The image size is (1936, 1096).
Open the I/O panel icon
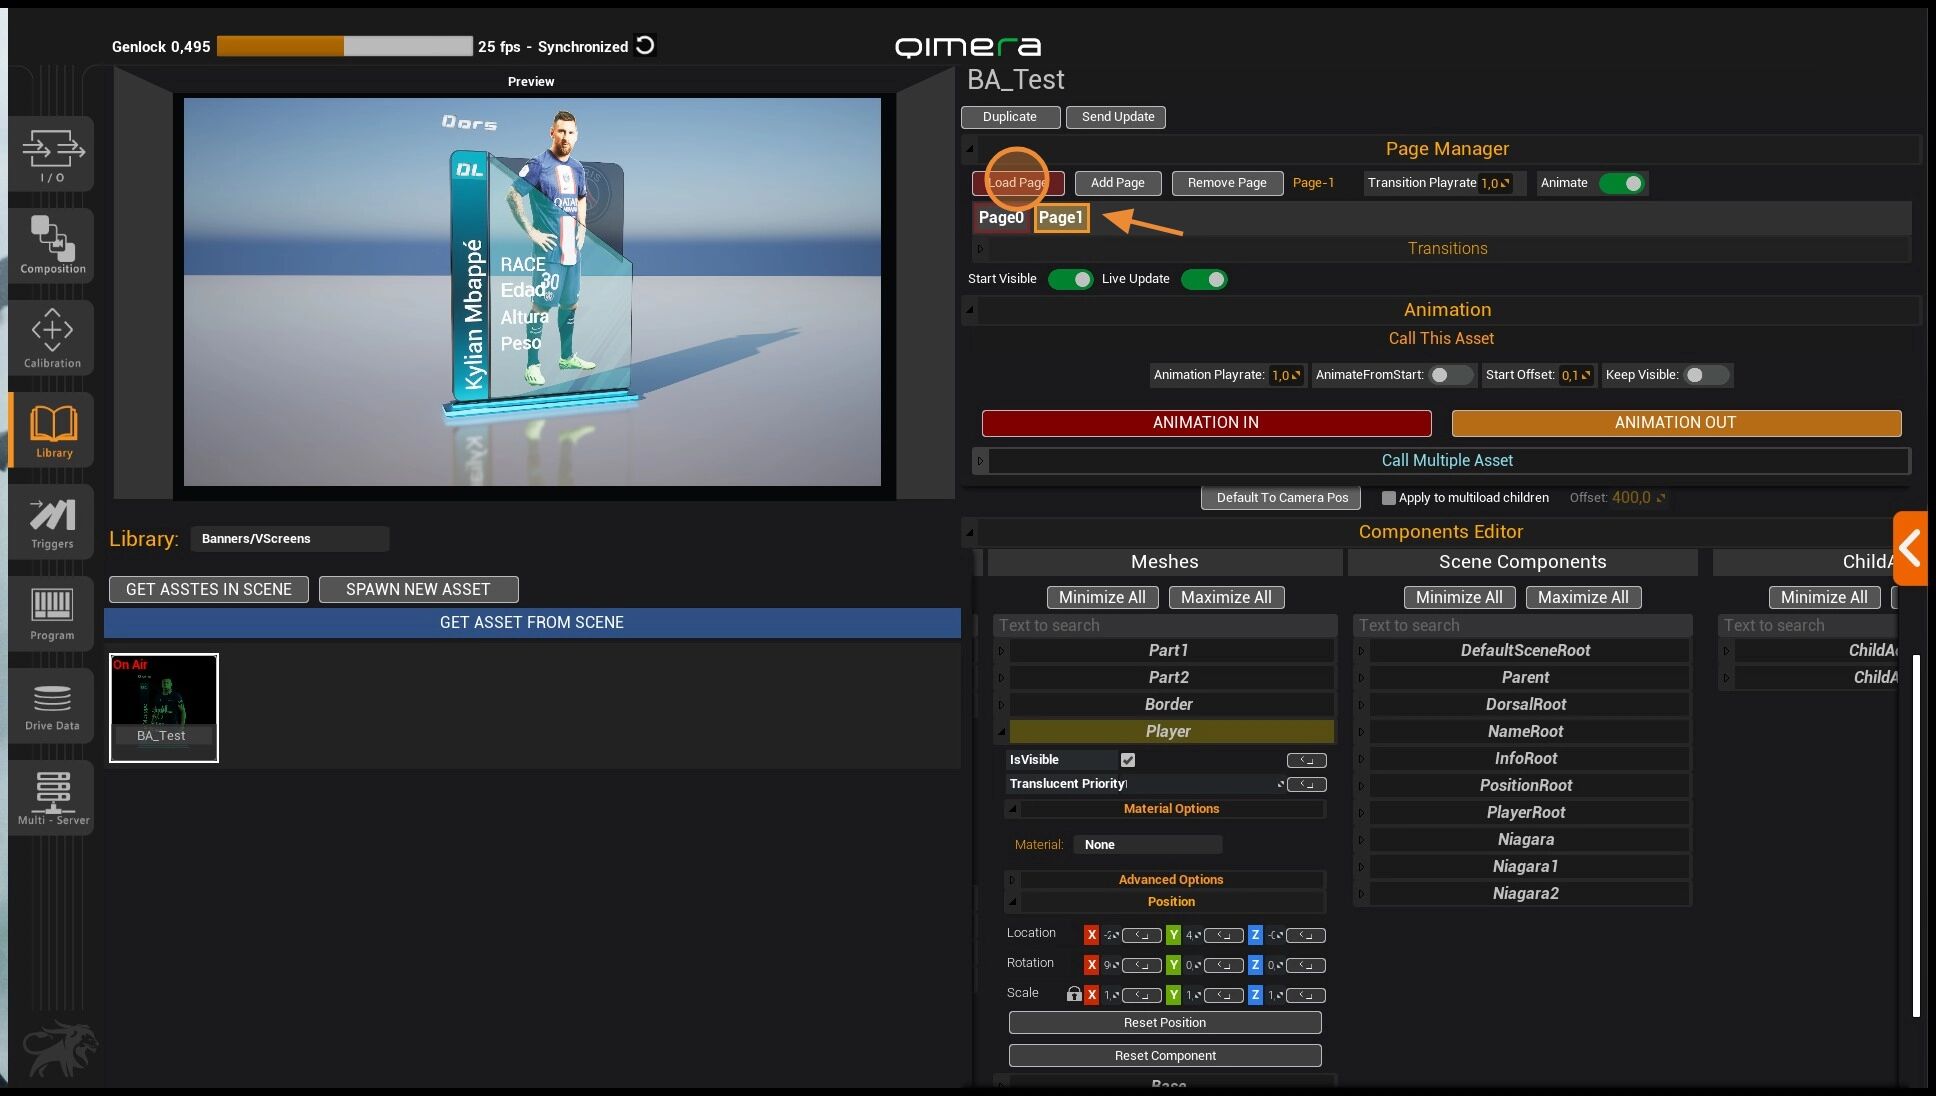52,154
